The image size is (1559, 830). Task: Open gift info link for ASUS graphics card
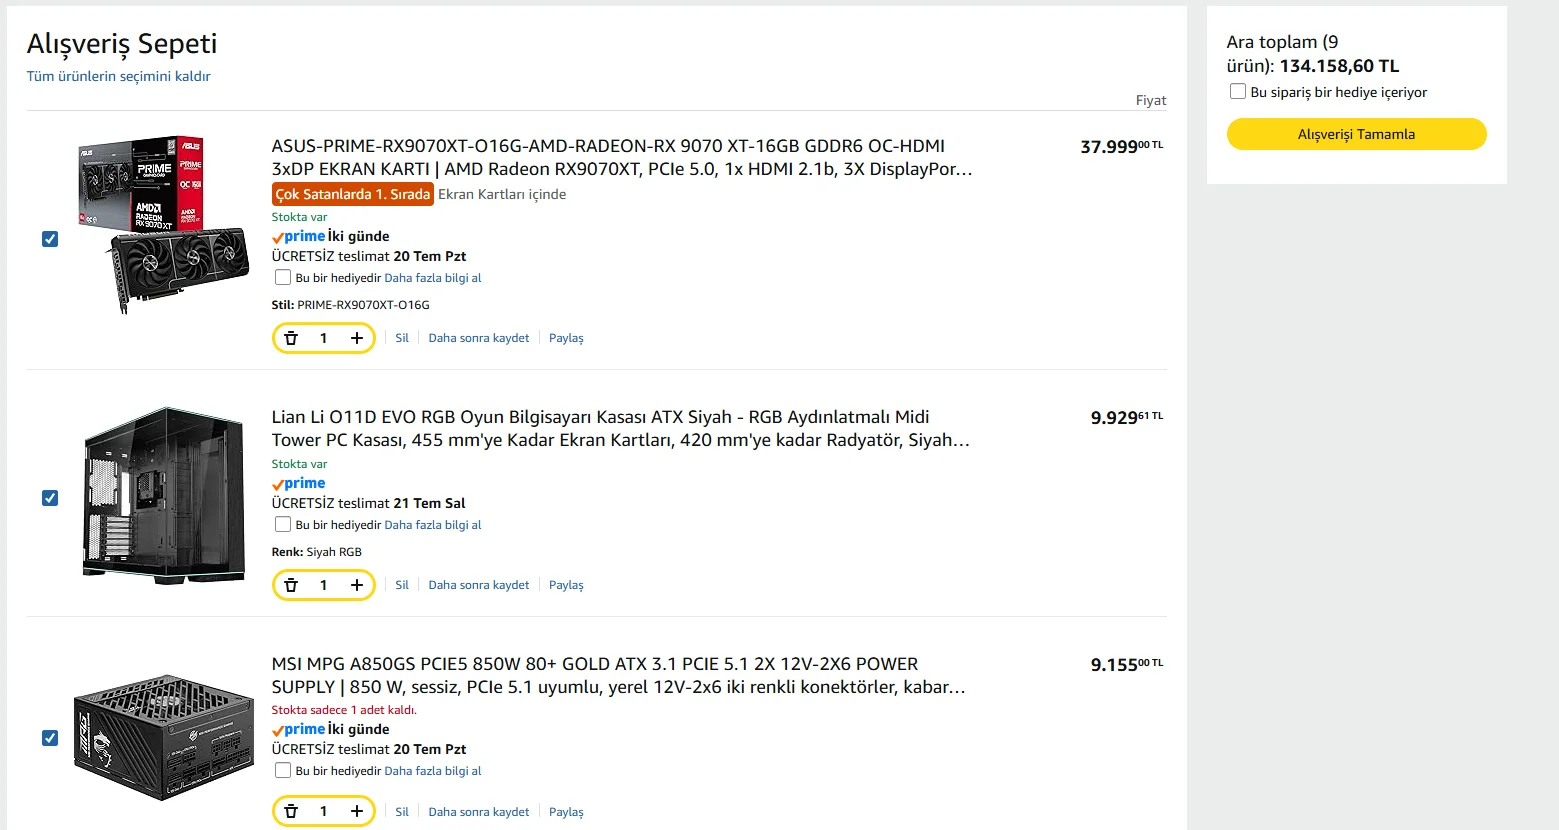(433, 278)
